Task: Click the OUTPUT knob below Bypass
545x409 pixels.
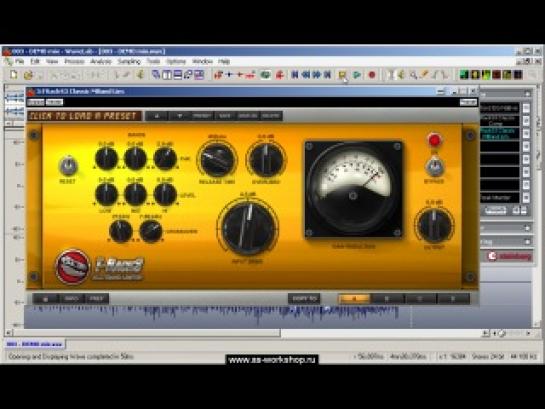Action: pos(434,226)
